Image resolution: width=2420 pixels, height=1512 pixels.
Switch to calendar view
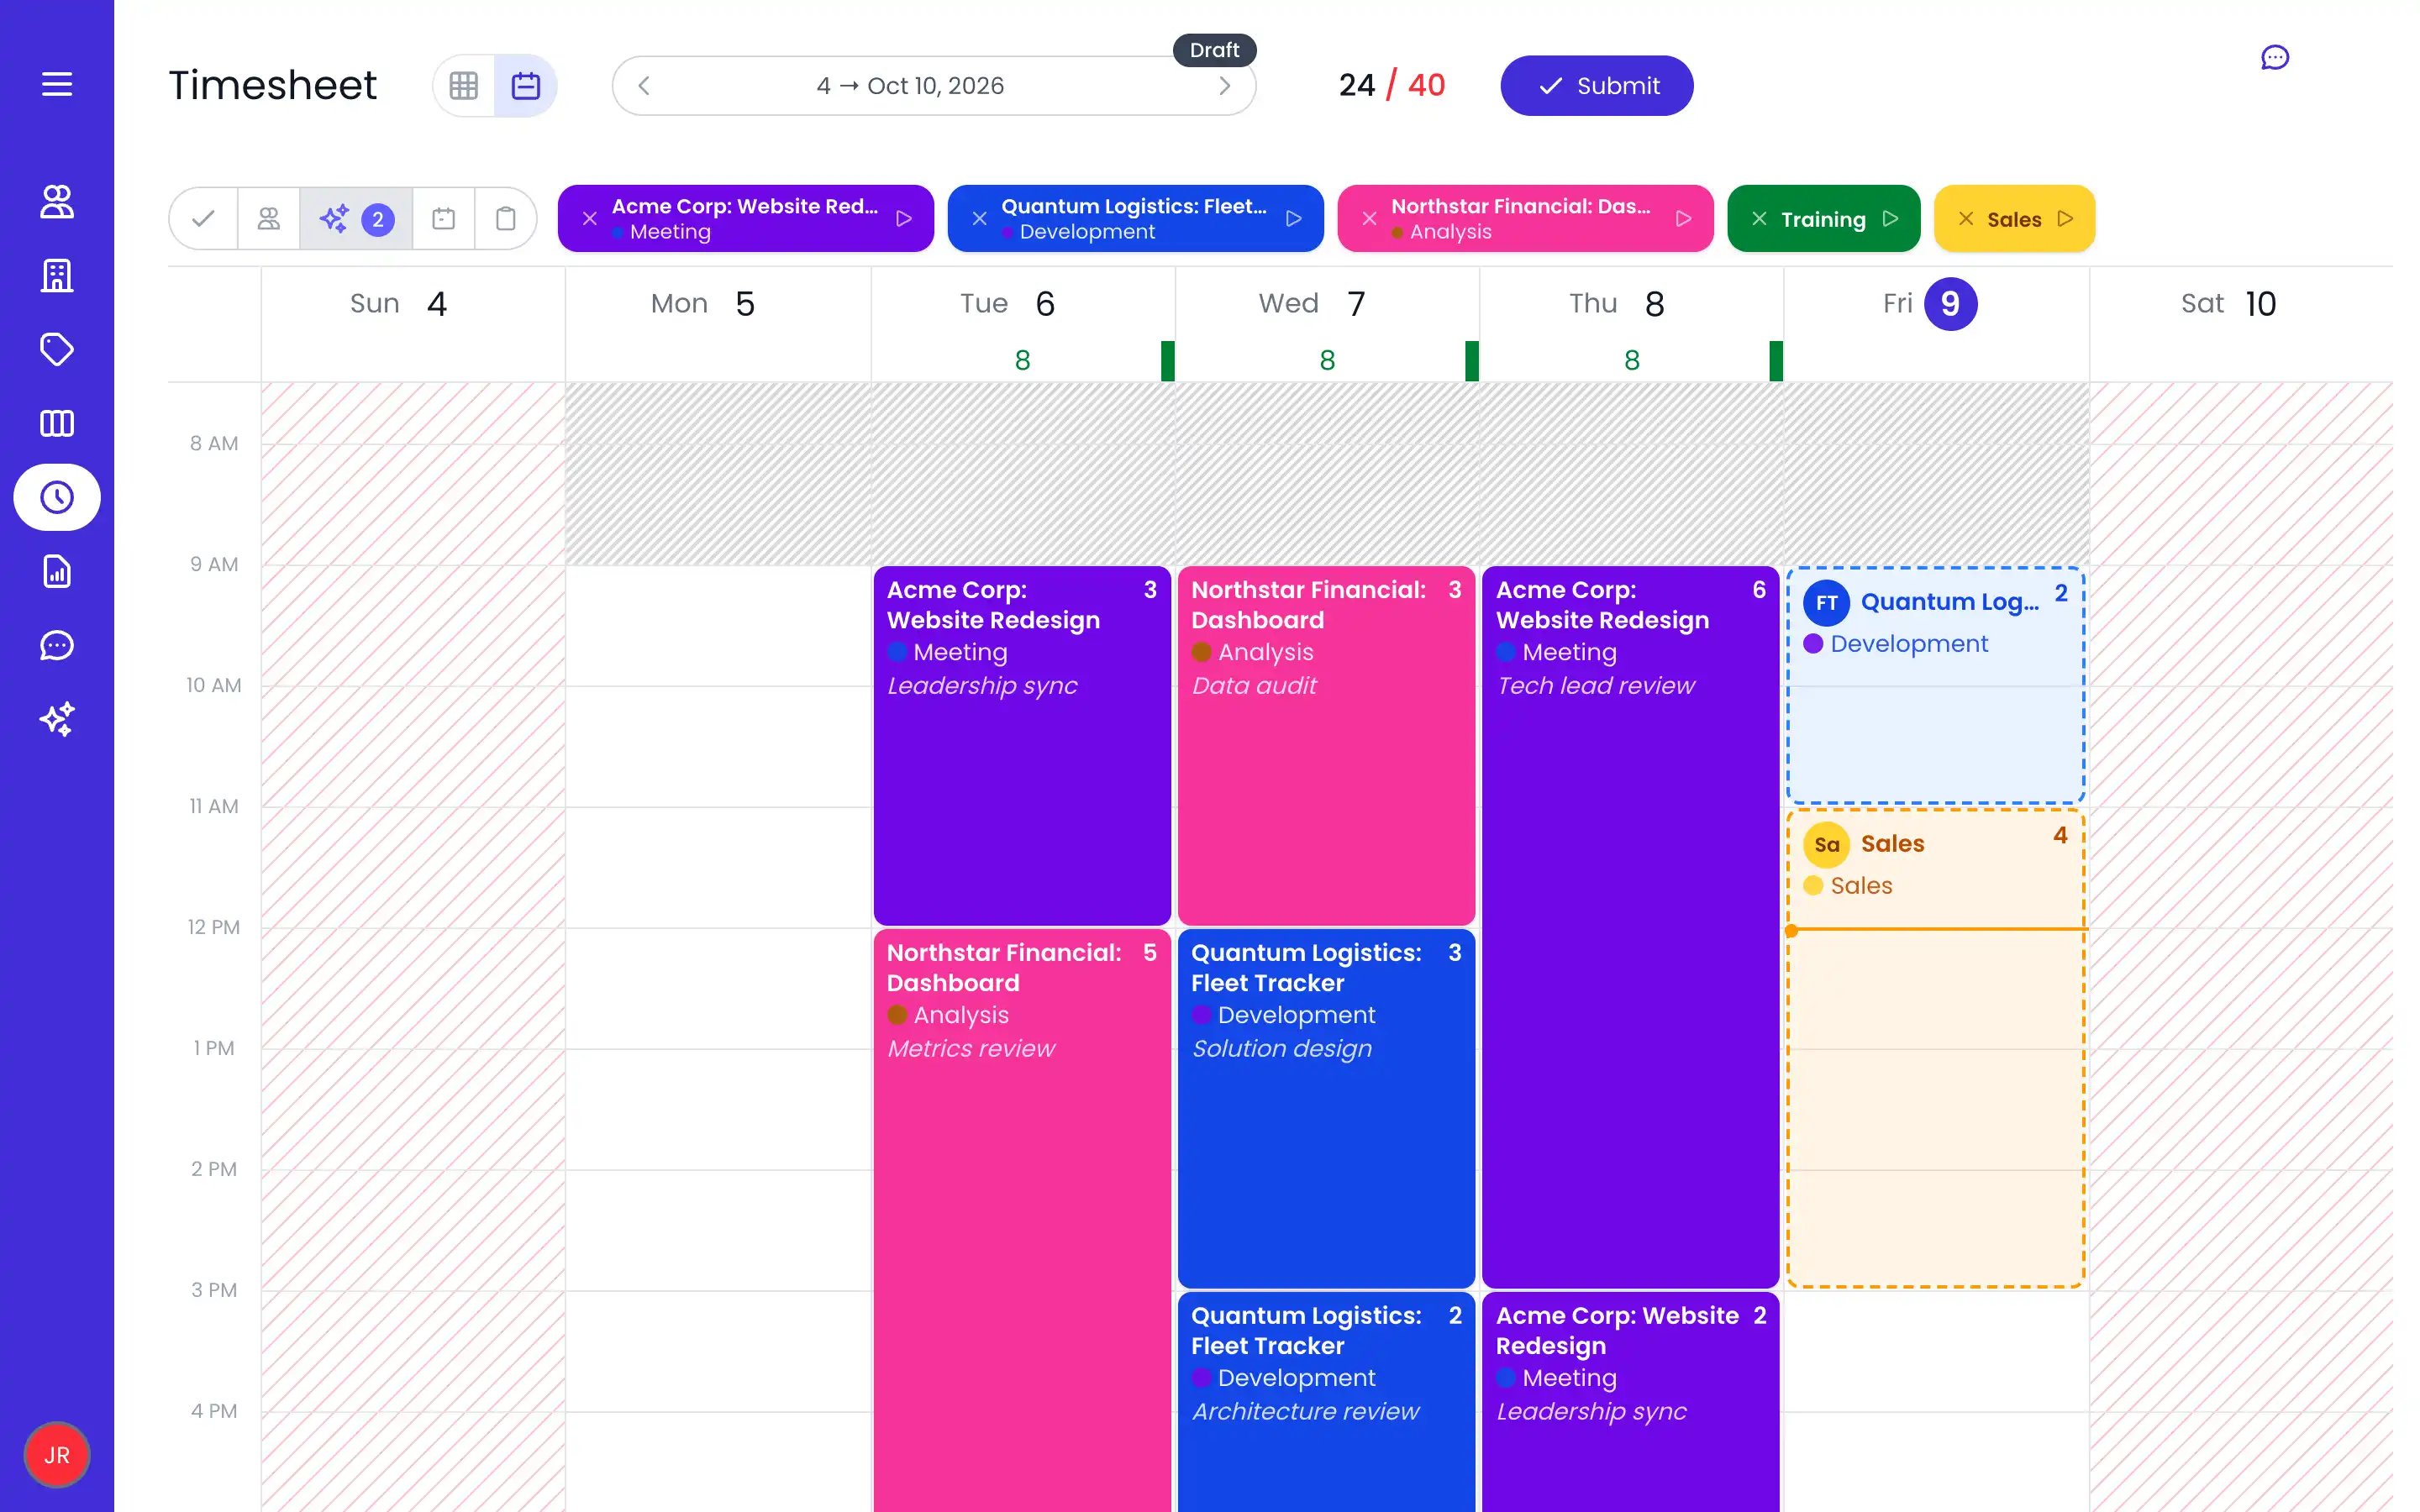(526, 86)
